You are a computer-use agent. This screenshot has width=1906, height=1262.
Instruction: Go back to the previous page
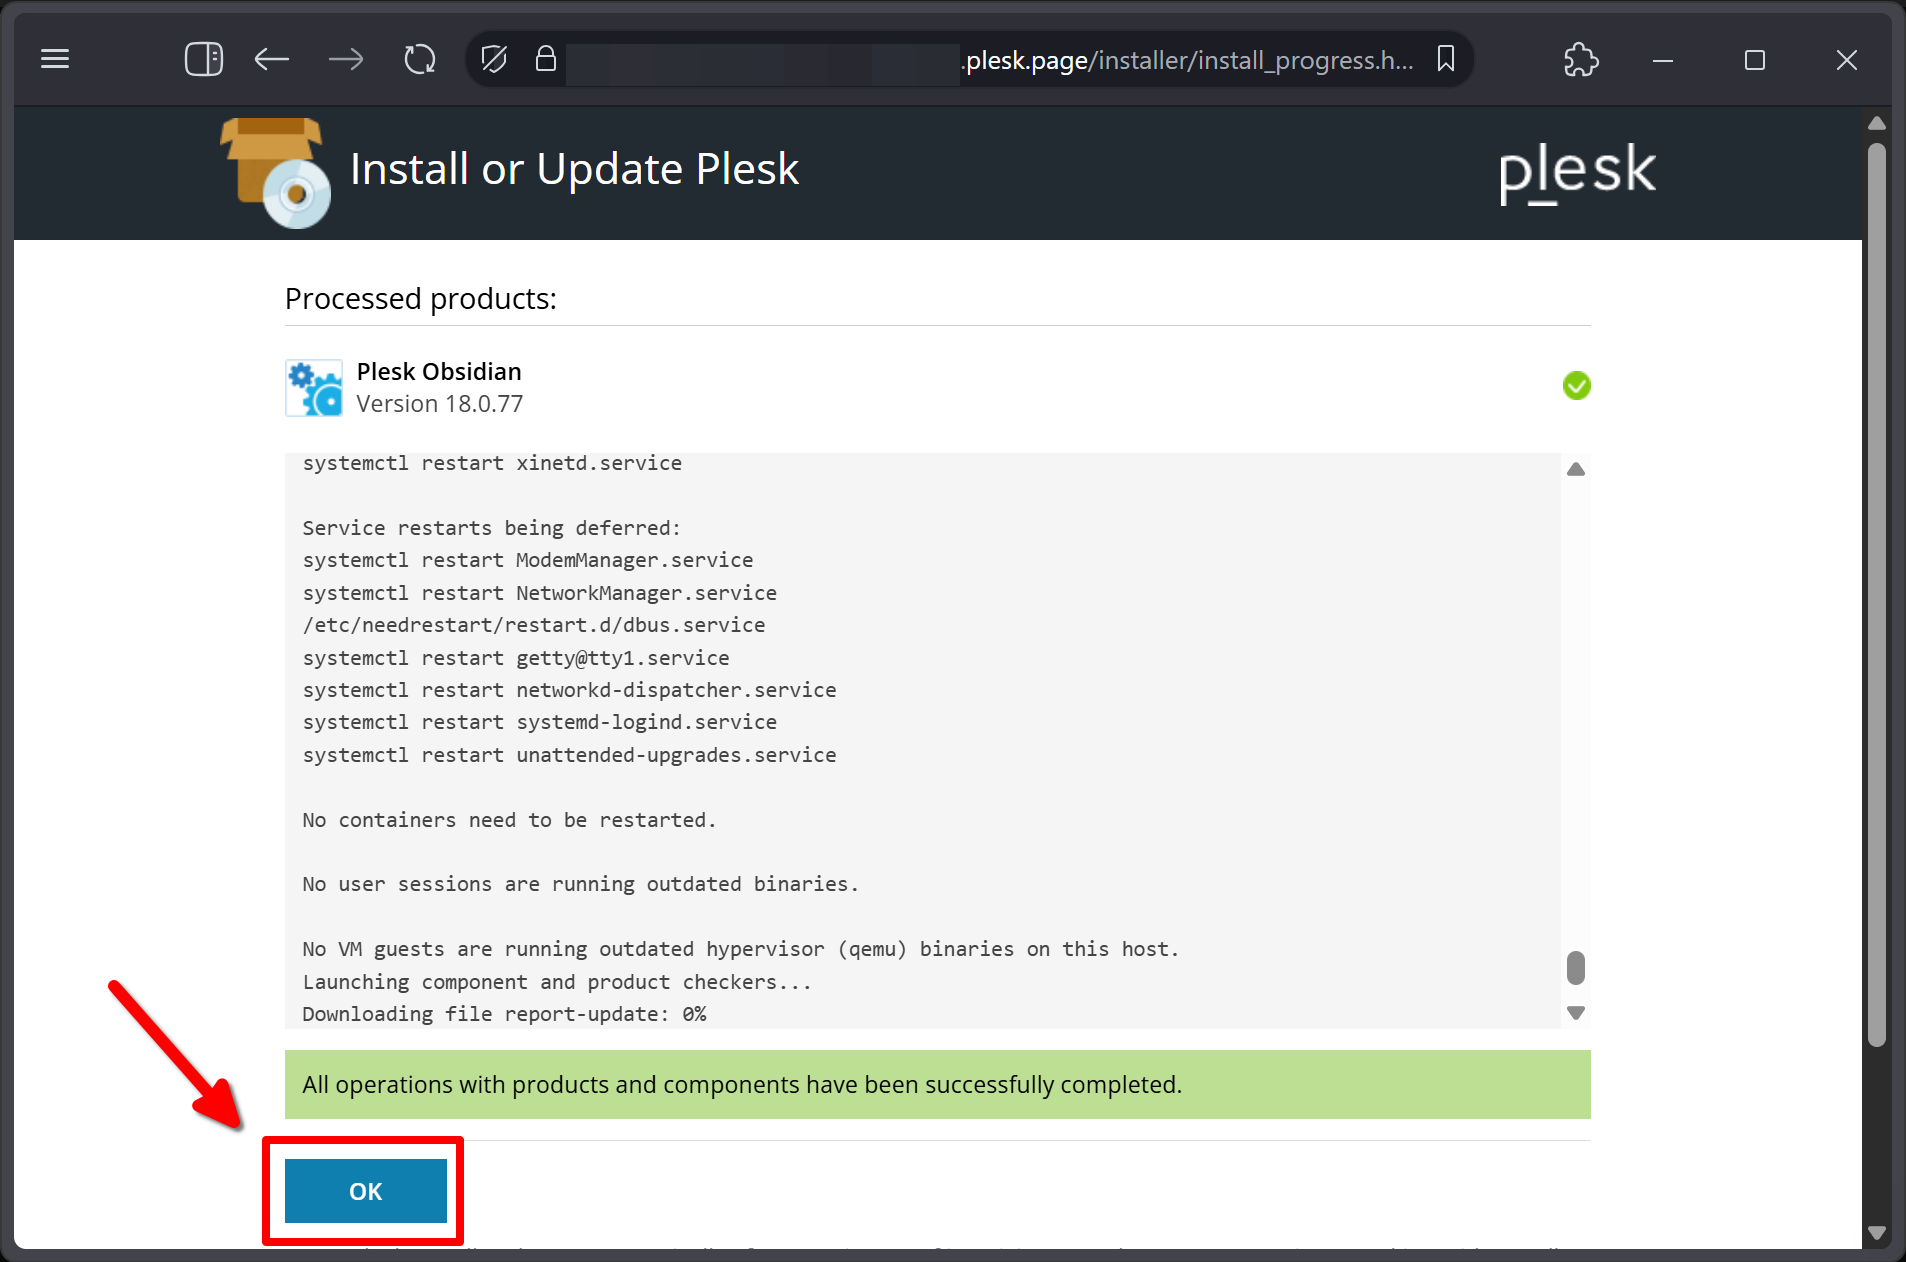[272, 60]
